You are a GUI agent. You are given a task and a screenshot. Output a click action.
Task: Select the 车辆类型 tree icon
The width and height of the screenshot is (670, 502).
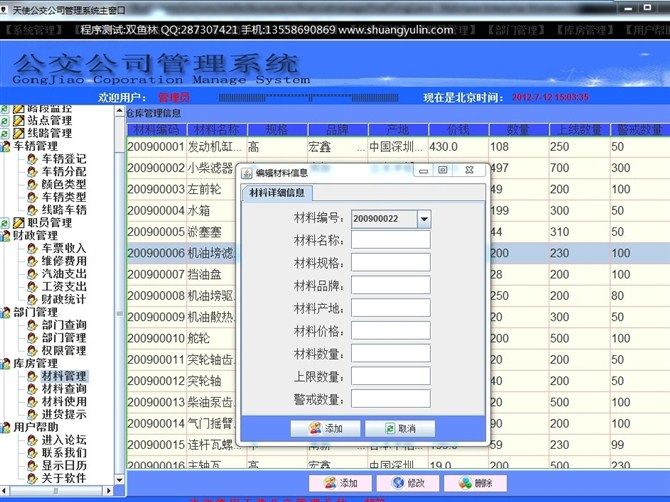[32, 197]
